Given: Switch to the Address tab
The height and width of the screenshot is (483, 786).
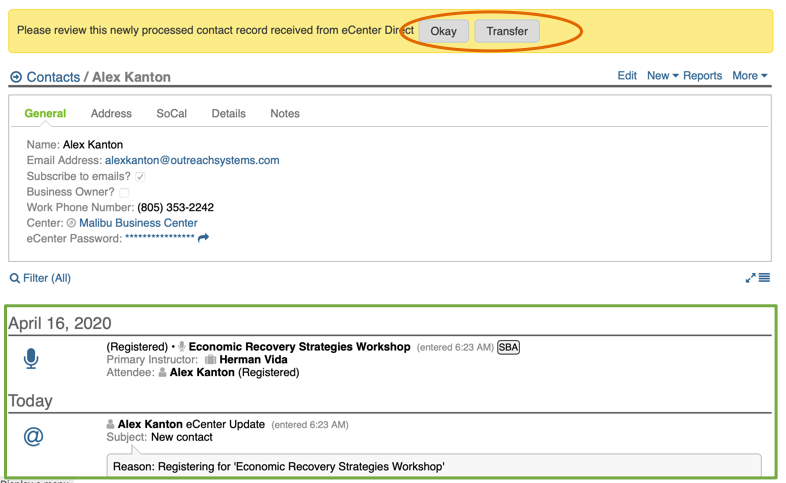Looking at the screenshot, I should point(111,114).
